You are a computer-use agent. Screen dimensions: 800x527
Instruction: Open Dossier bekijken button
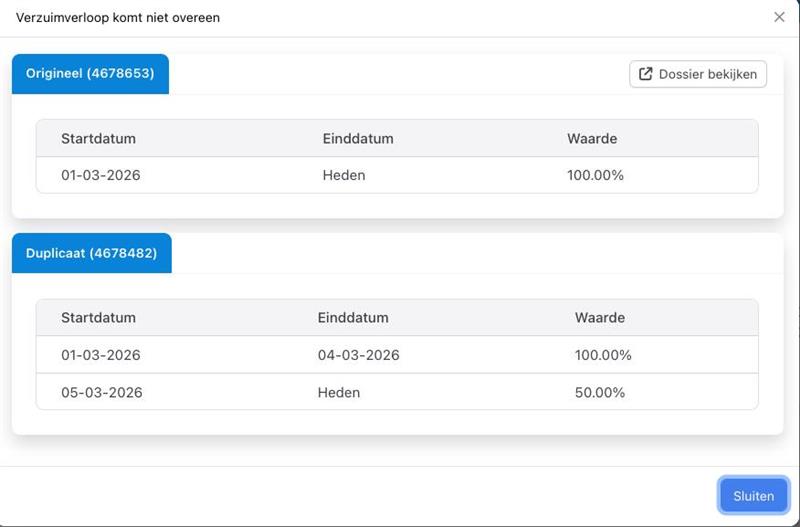pos(698,74)
